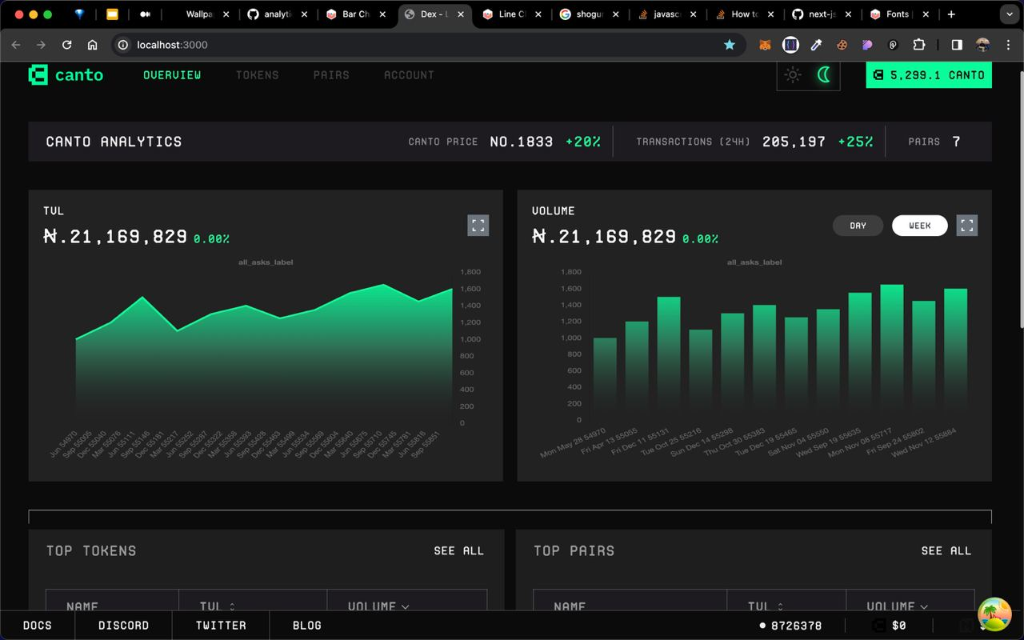Sort Top Tokens by Volume

378,606
